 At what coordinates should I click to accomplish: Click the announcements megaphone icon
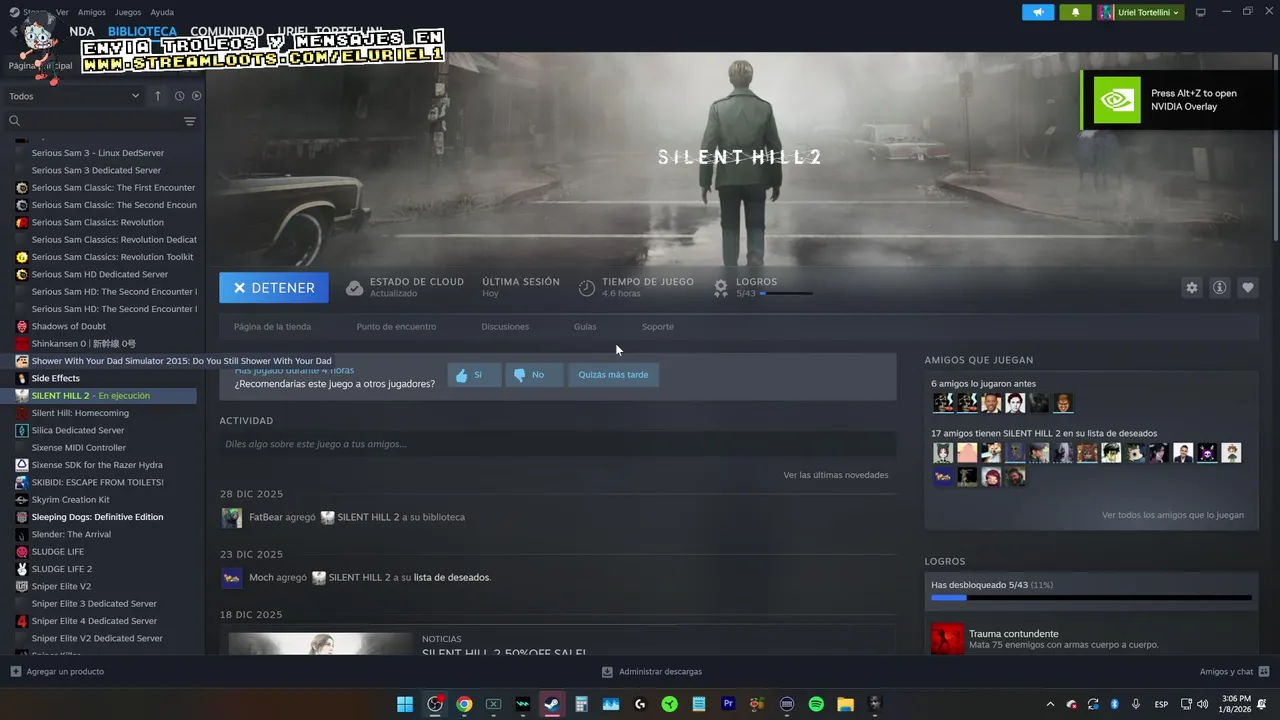click(x=1038, y=12)
